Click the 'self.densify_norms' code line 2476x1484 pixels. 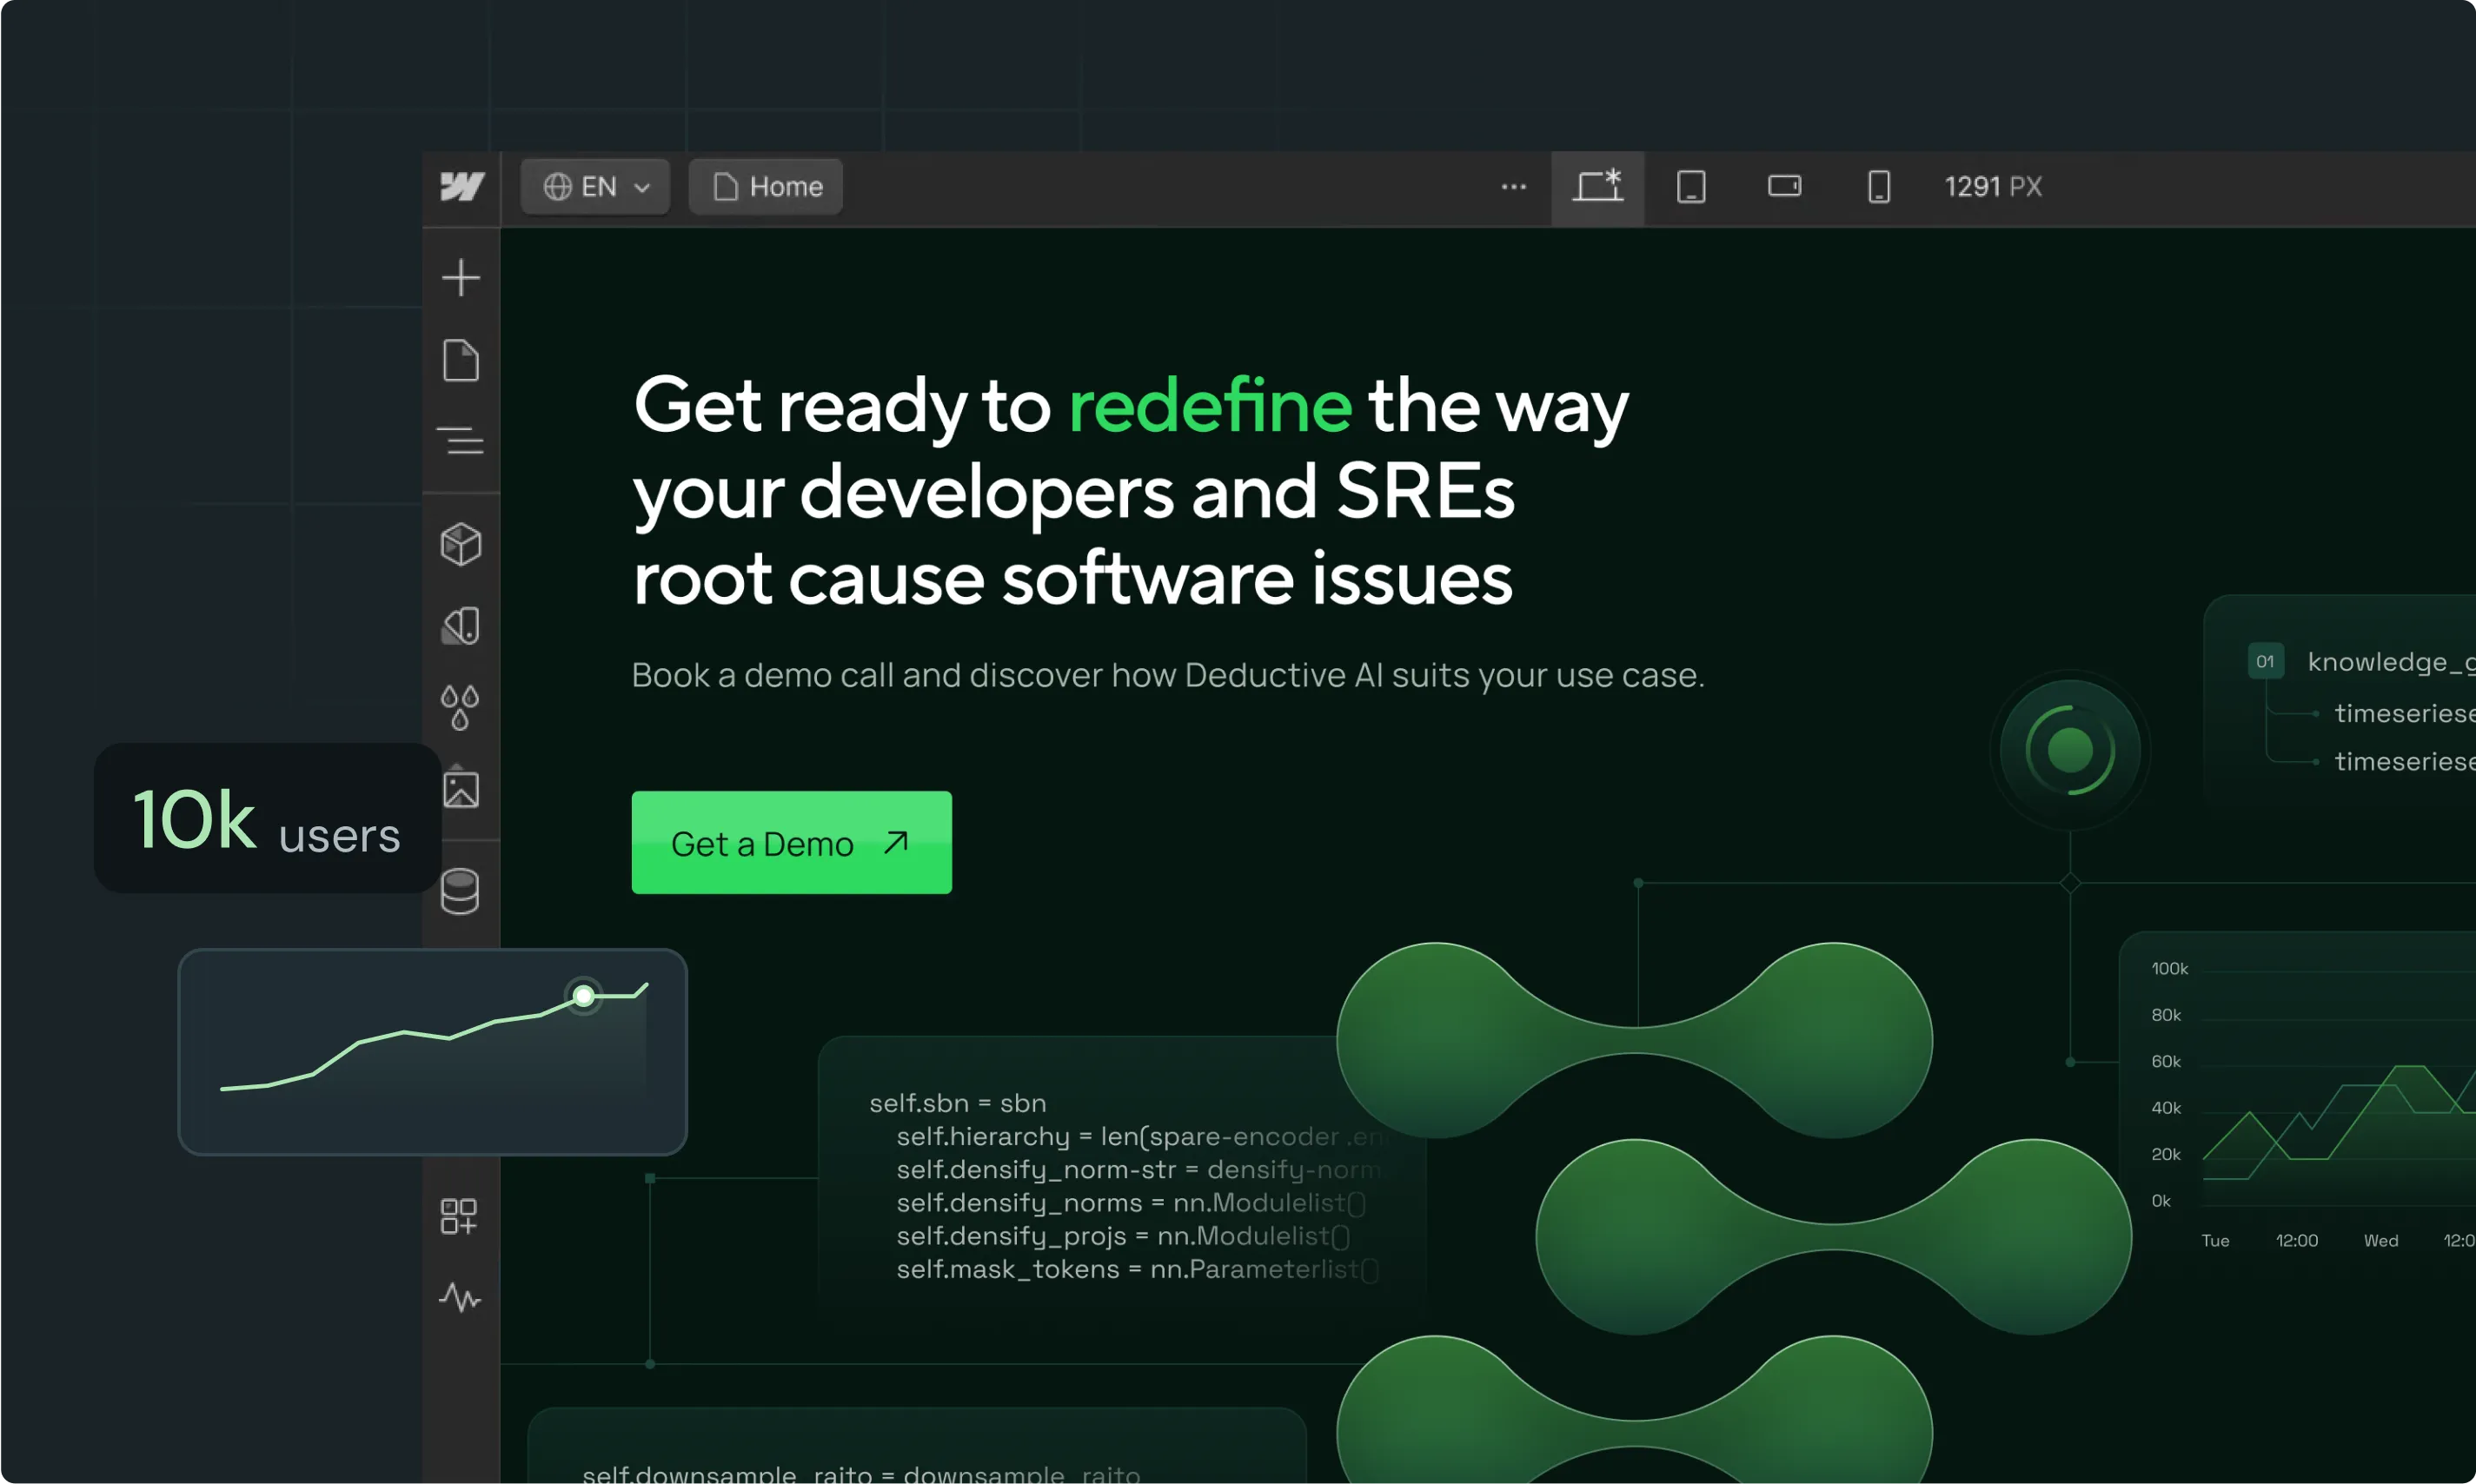(1131, 1203)
